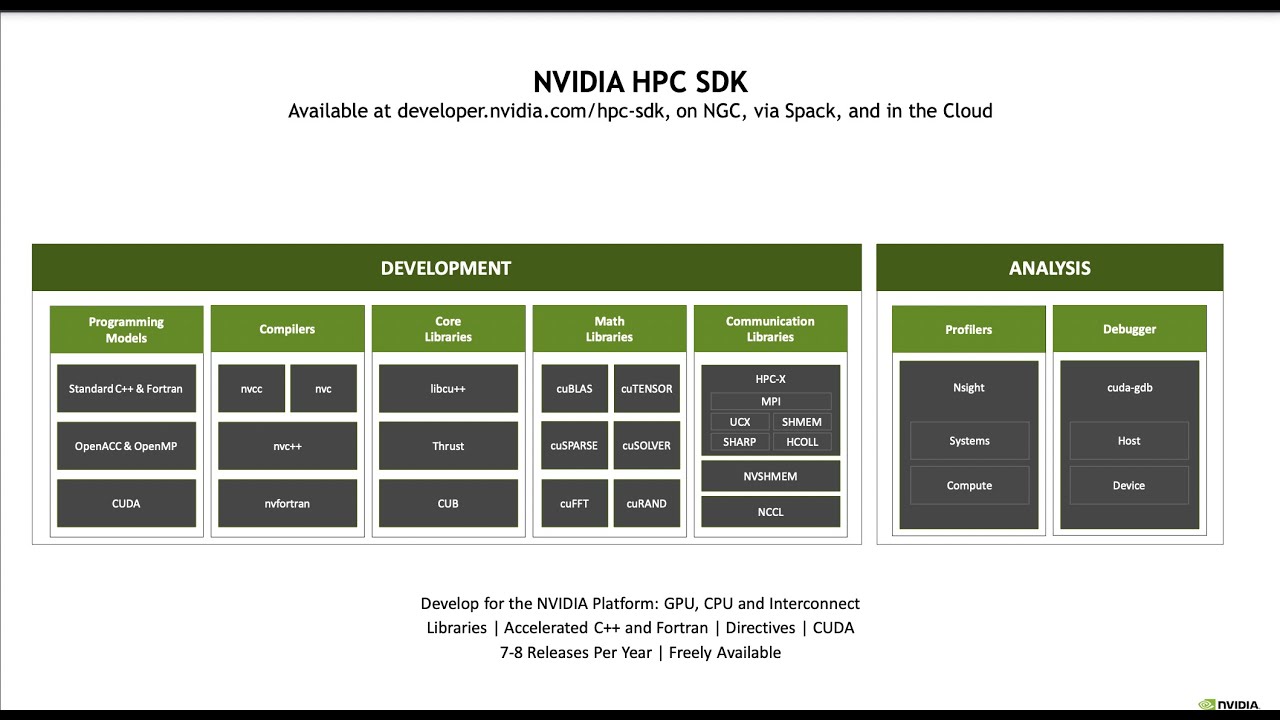Viewport: 1280px width, 720px height.
Task: Click the cuBLAS math library box
Action: click(574, 388)
